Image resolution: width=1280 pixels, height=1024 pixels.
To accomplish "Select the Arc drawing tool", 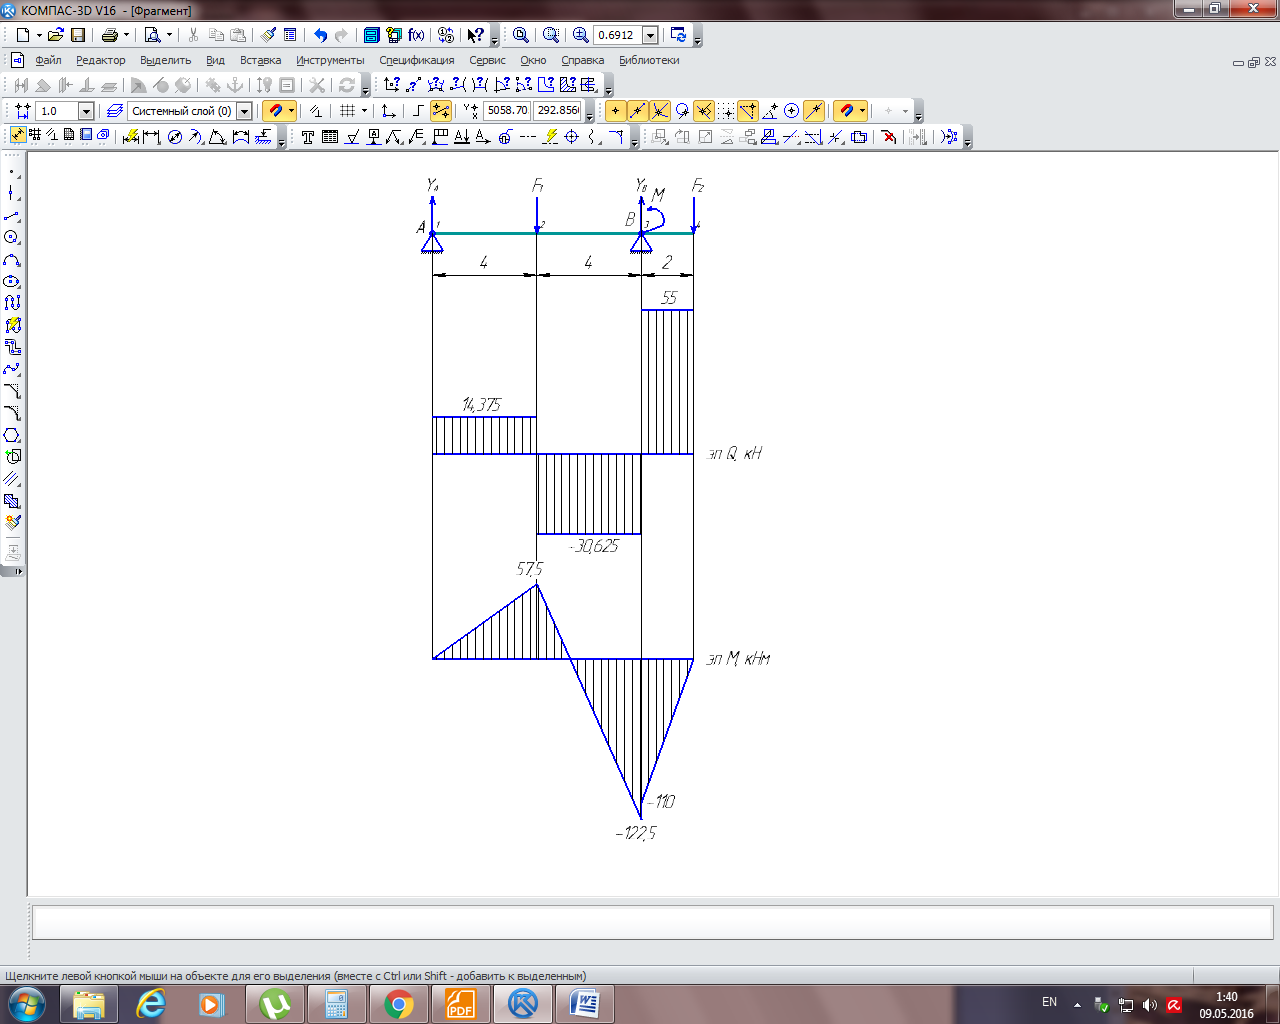I will click(12, 259).
